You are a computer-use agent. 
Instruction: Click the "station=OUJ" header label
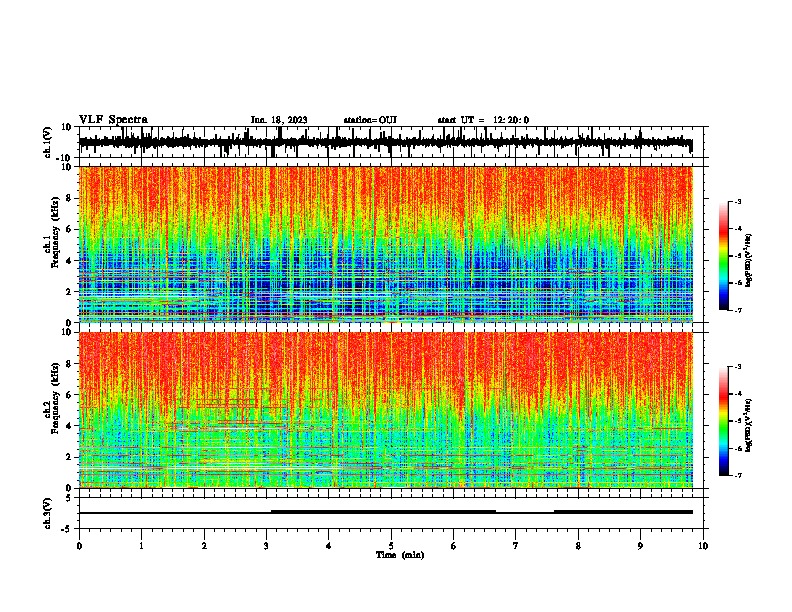click(x=370, y=120)
